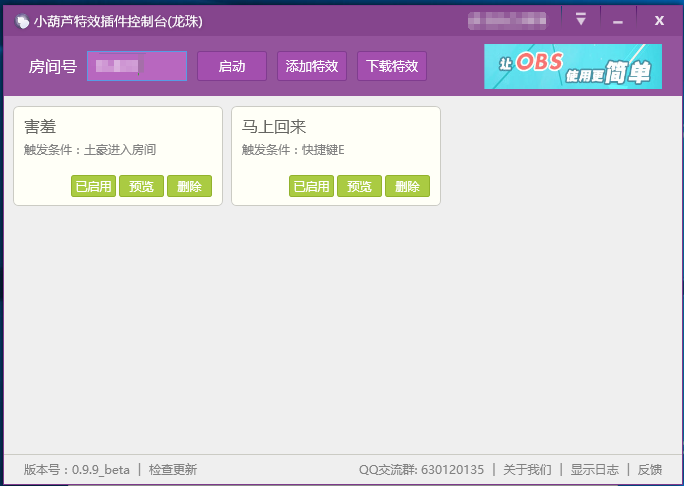684x486 pixels.
Task: Open the dropdown triangle menu in title bar
Action: coord(581,19)
